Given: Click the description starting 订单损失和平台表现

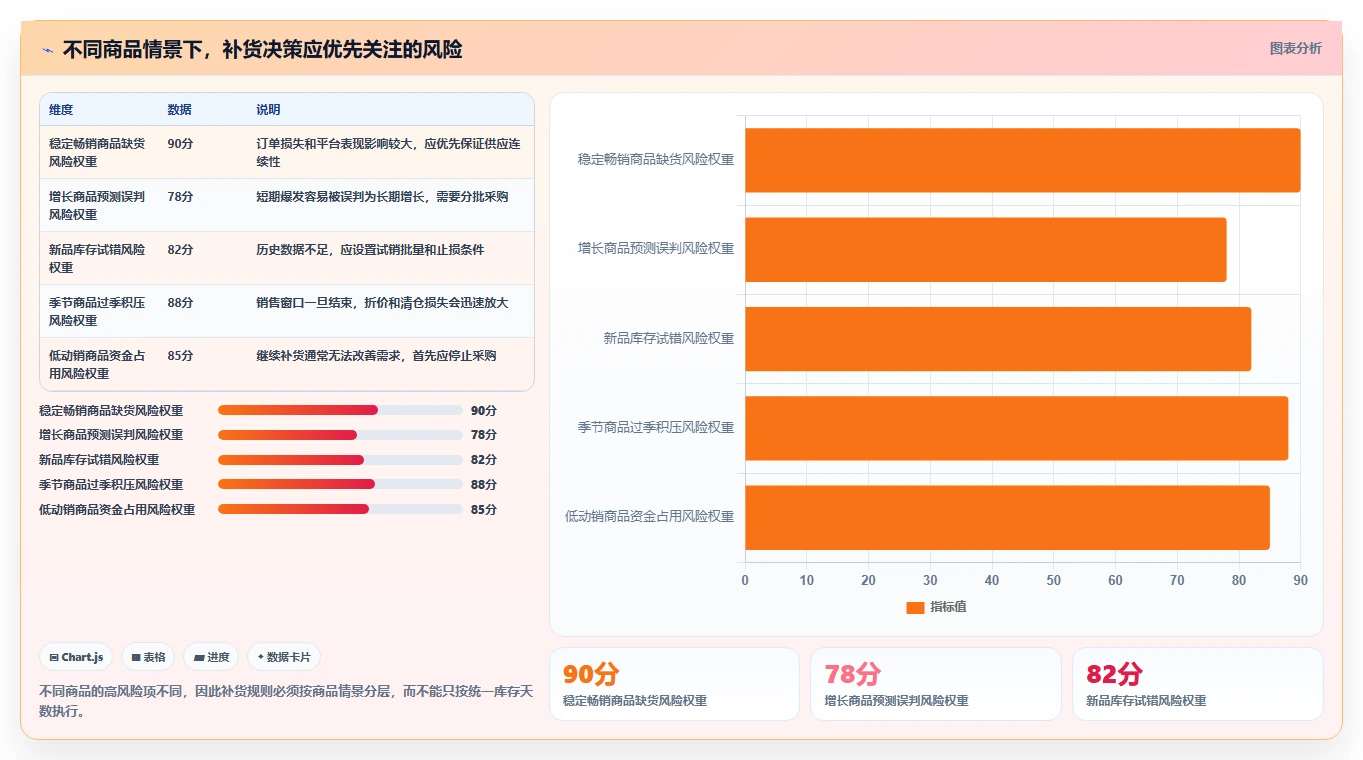Looking at the screenshot, I should [x=388, y=152].
